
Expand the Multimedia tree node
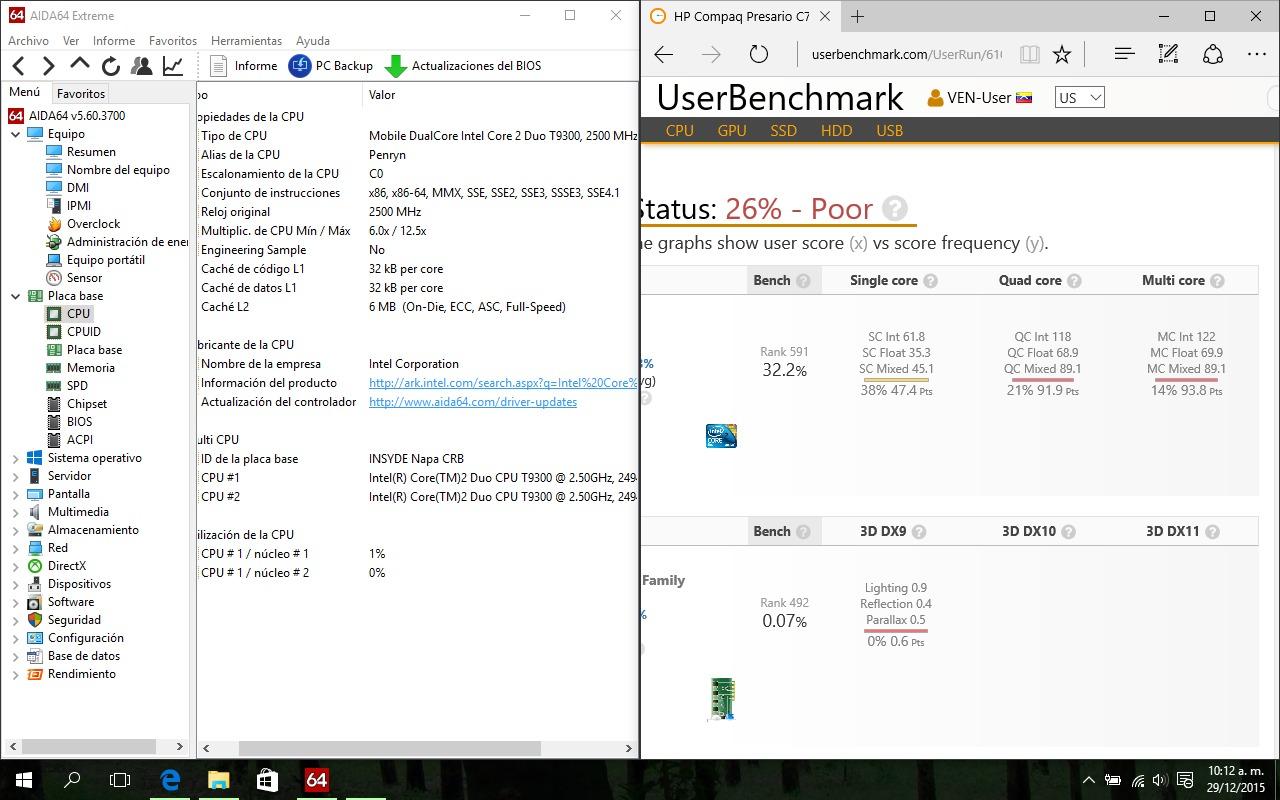16,512
